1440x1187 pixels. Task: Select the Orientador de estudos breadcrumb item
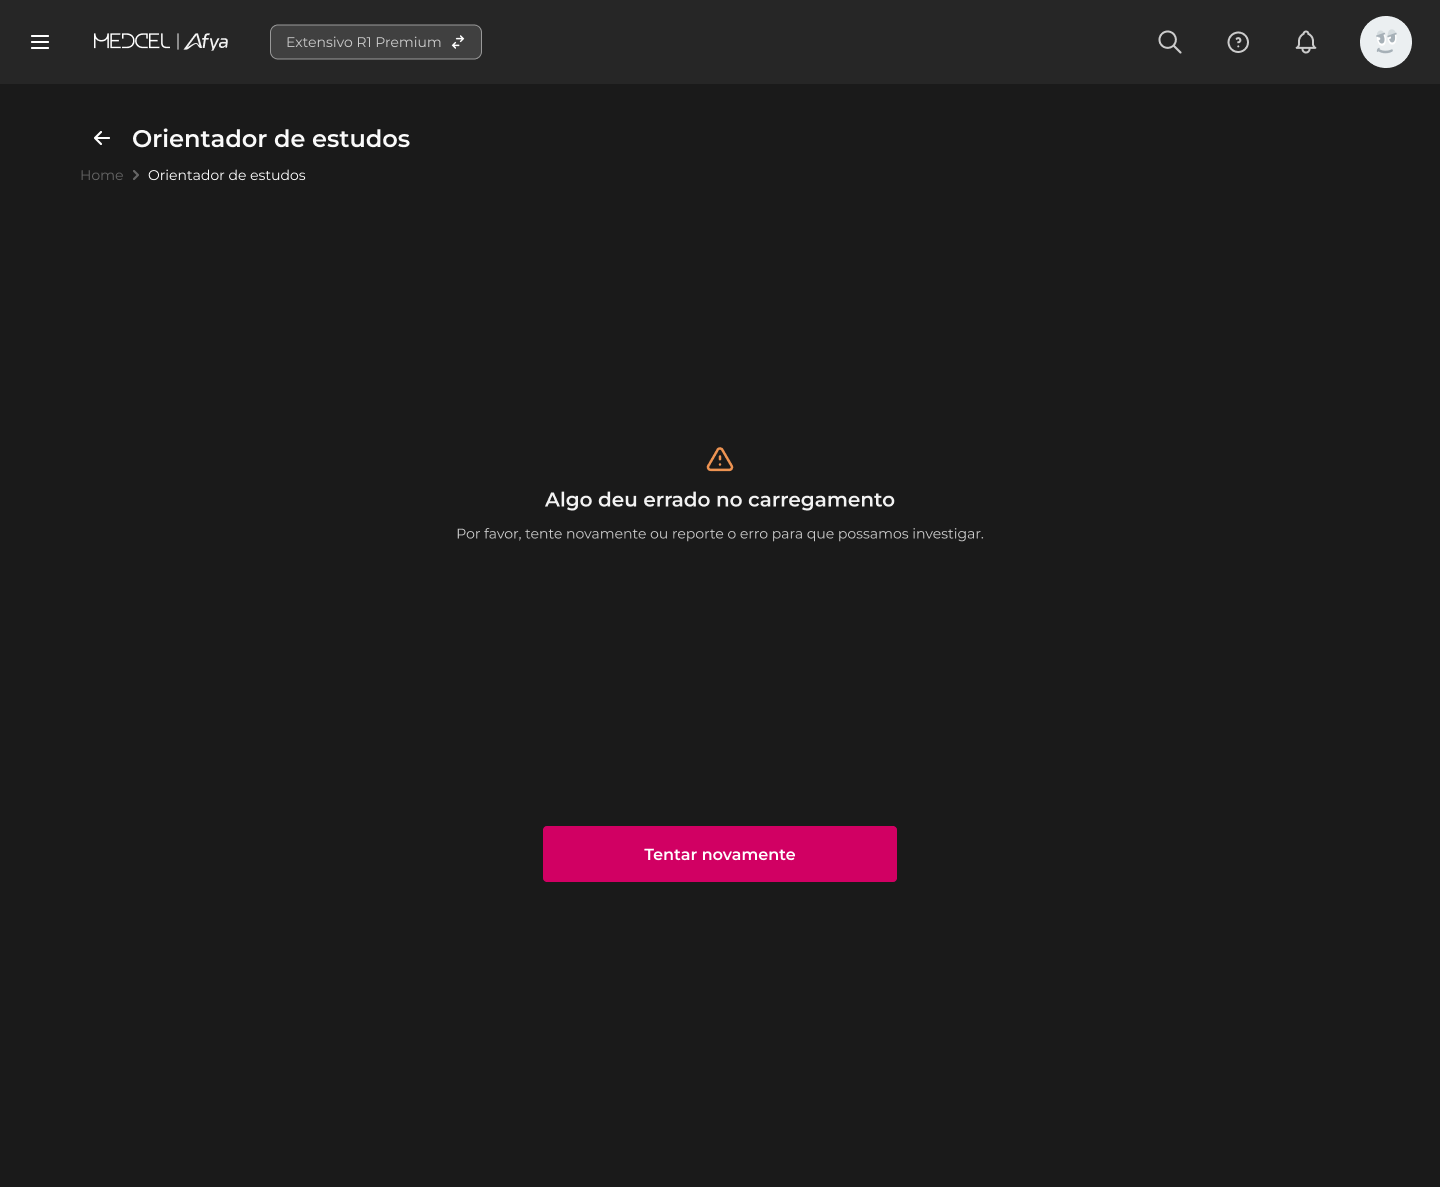pos(227,175)
